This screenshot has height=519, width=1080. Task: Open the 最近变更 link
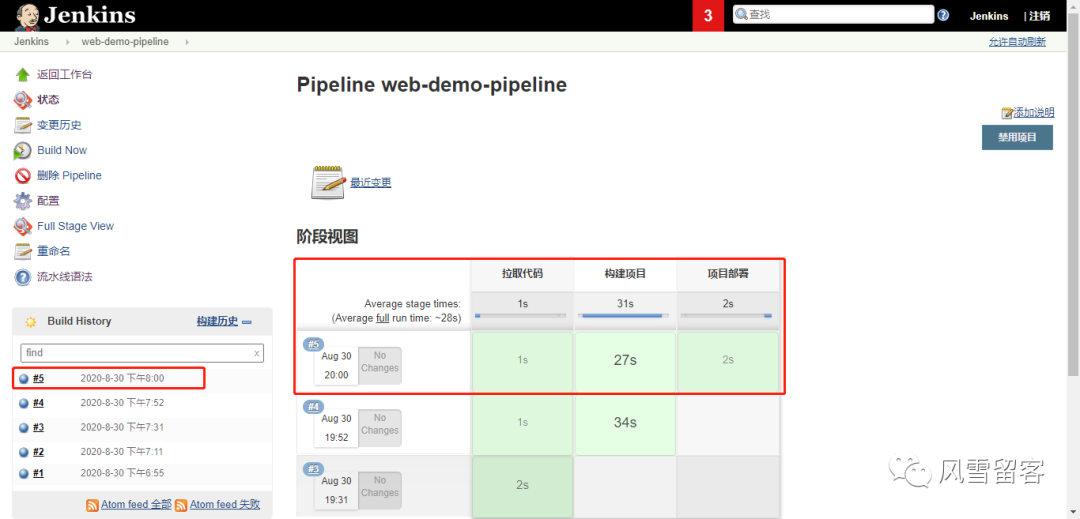point(371,182)
